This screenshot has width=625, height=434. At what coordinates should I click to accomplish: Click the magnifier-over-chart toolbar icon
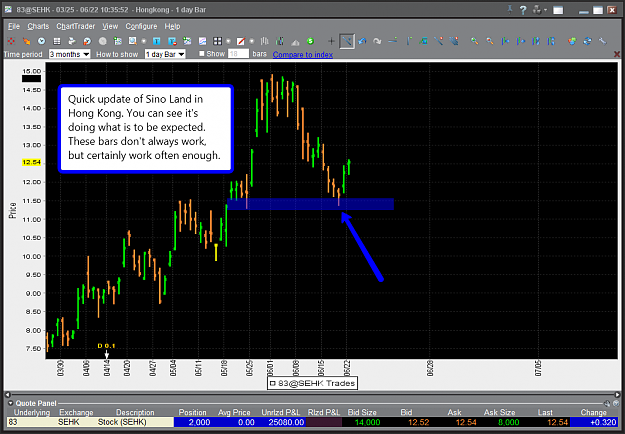click(x=133, y=41)
